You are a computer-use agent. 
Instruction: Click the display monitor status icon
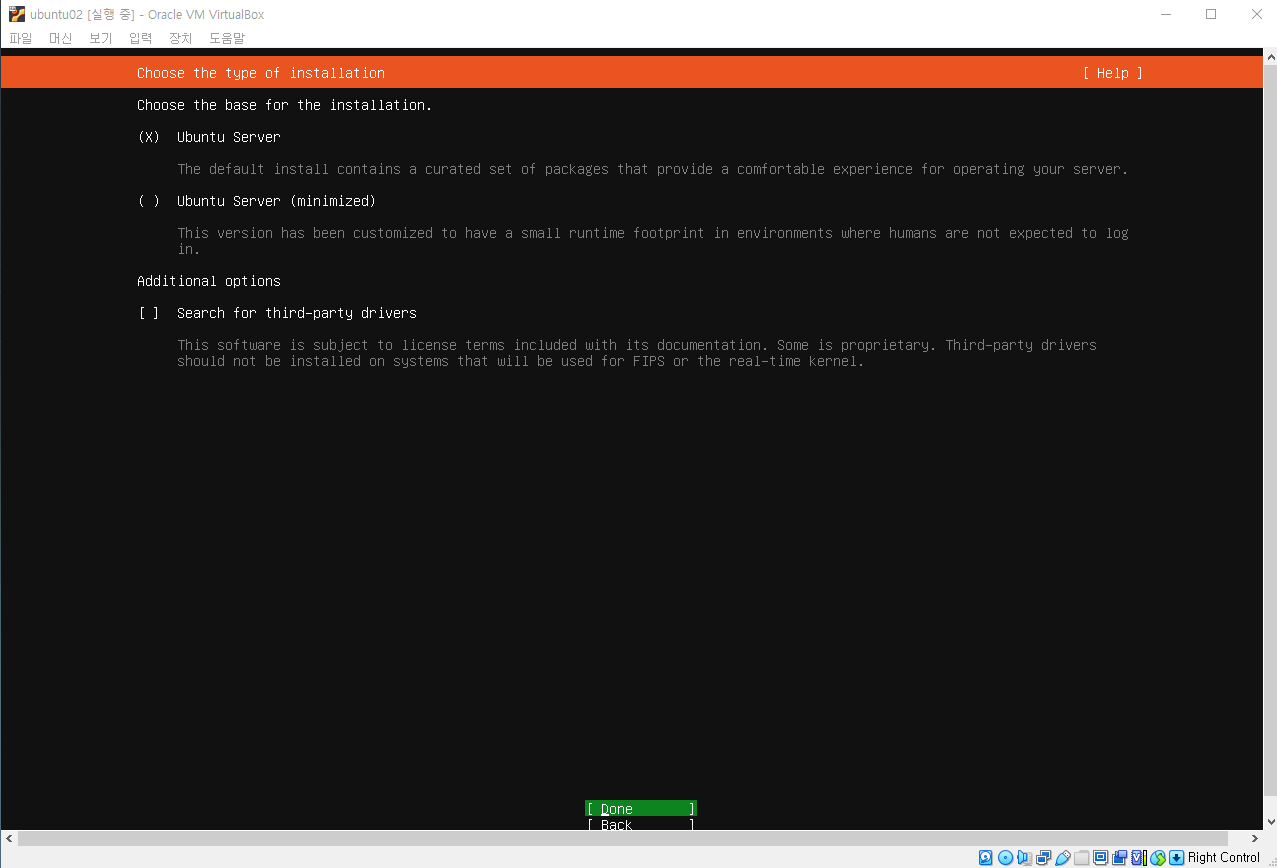pos(1100,857)
